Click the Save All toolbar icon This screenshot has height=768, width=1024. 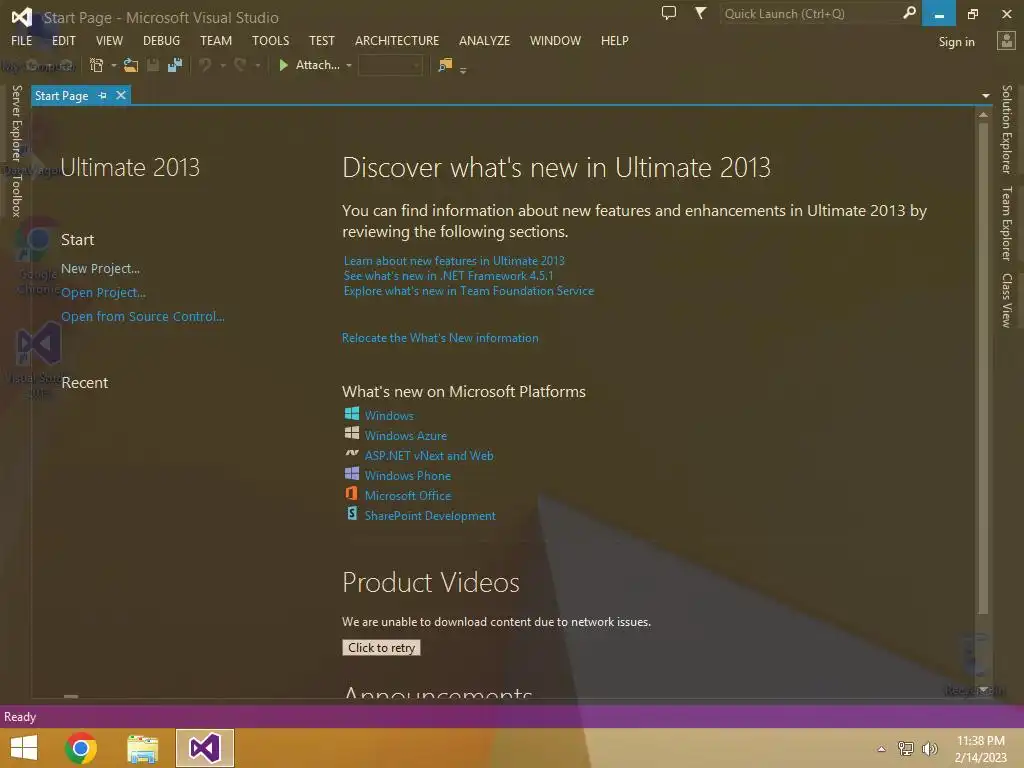(x=175, y=65)
